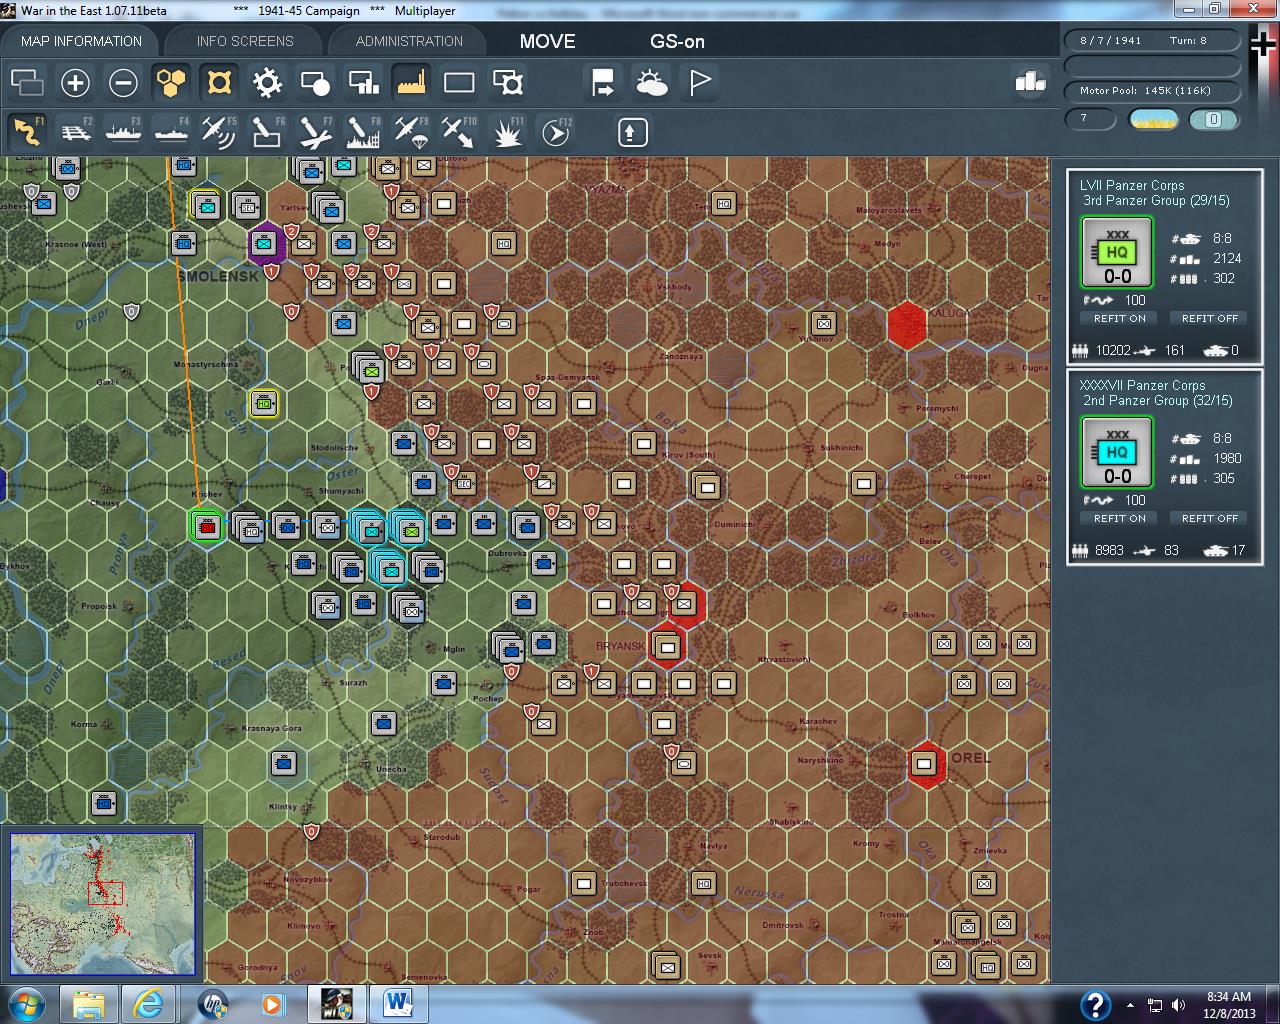This screenshot has height=1024, width=1280.
Task: Click the overlapping windows icon in toolbar
Action: 27,82
